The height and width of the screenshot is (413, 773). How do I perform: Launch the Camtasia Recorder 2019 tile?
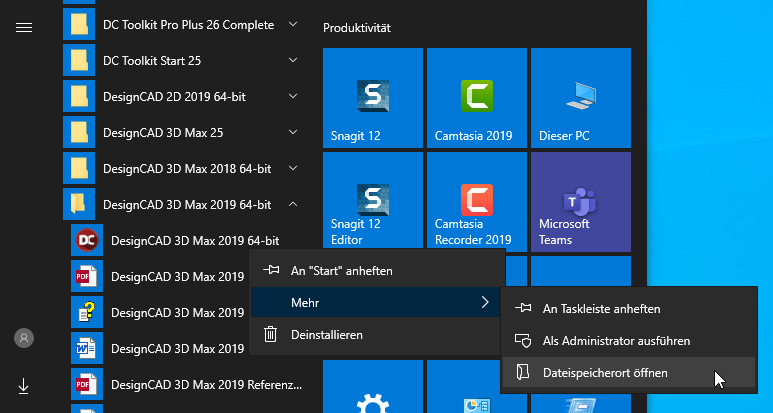tap(477, 201)
